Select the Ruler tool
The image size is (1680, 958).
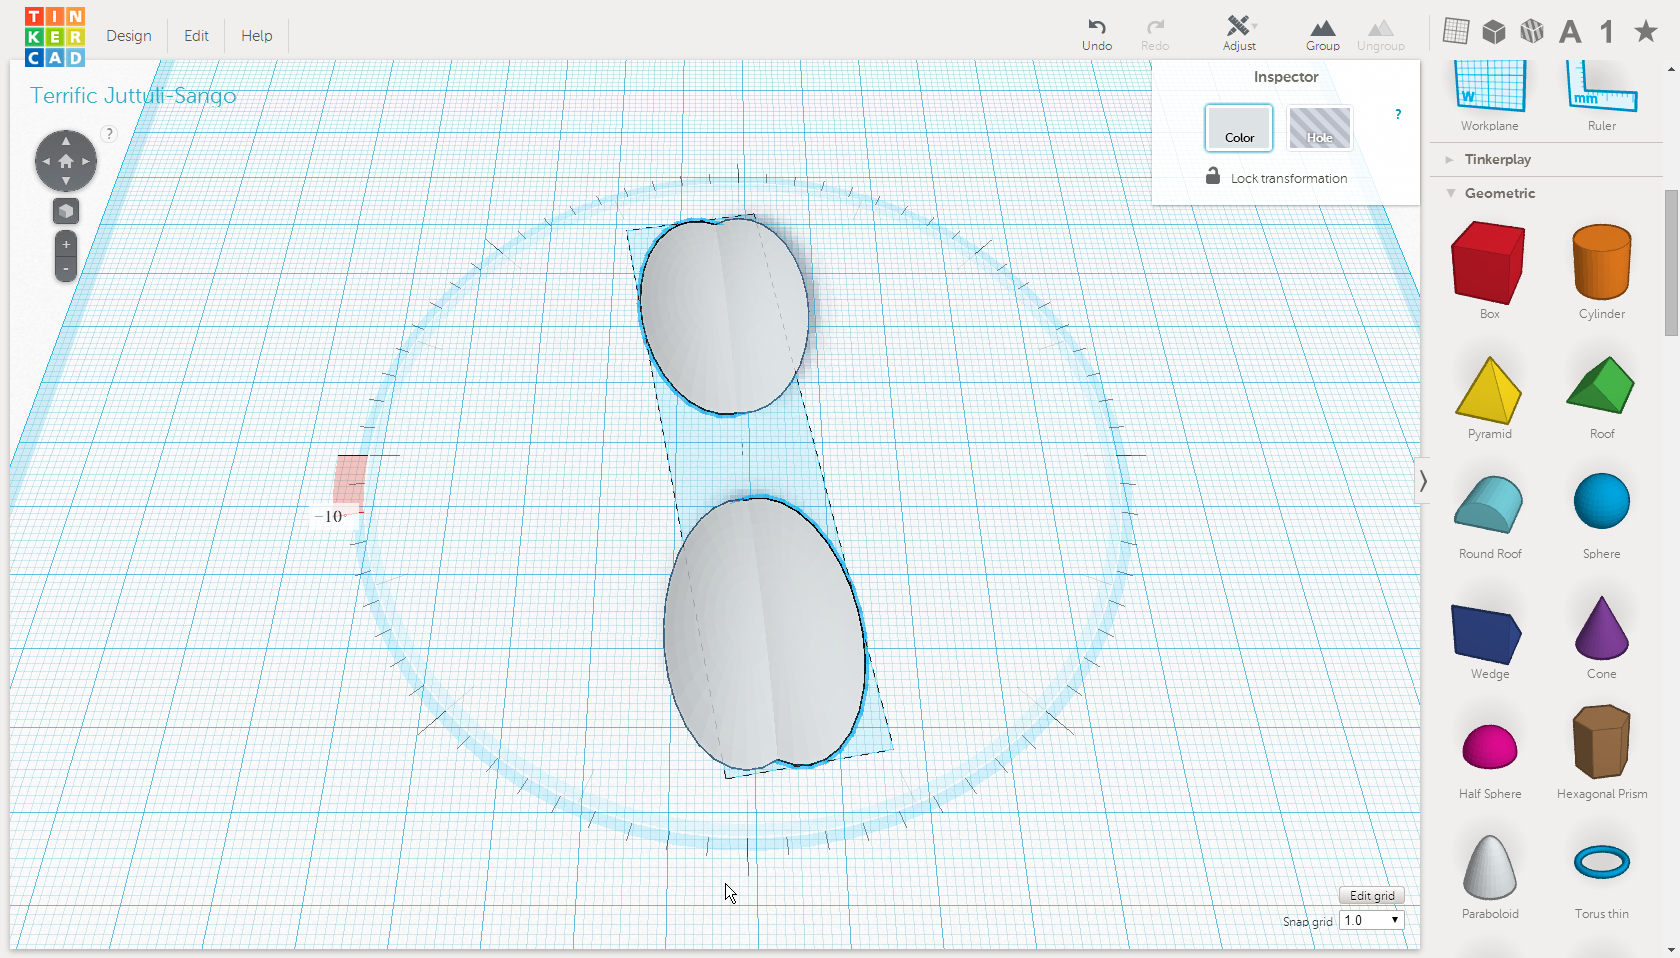point(1602,95)
